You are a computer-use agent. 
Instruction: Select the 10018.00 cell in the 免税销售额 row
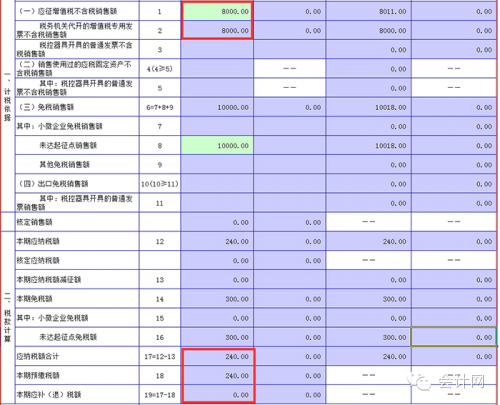point(368,107)
